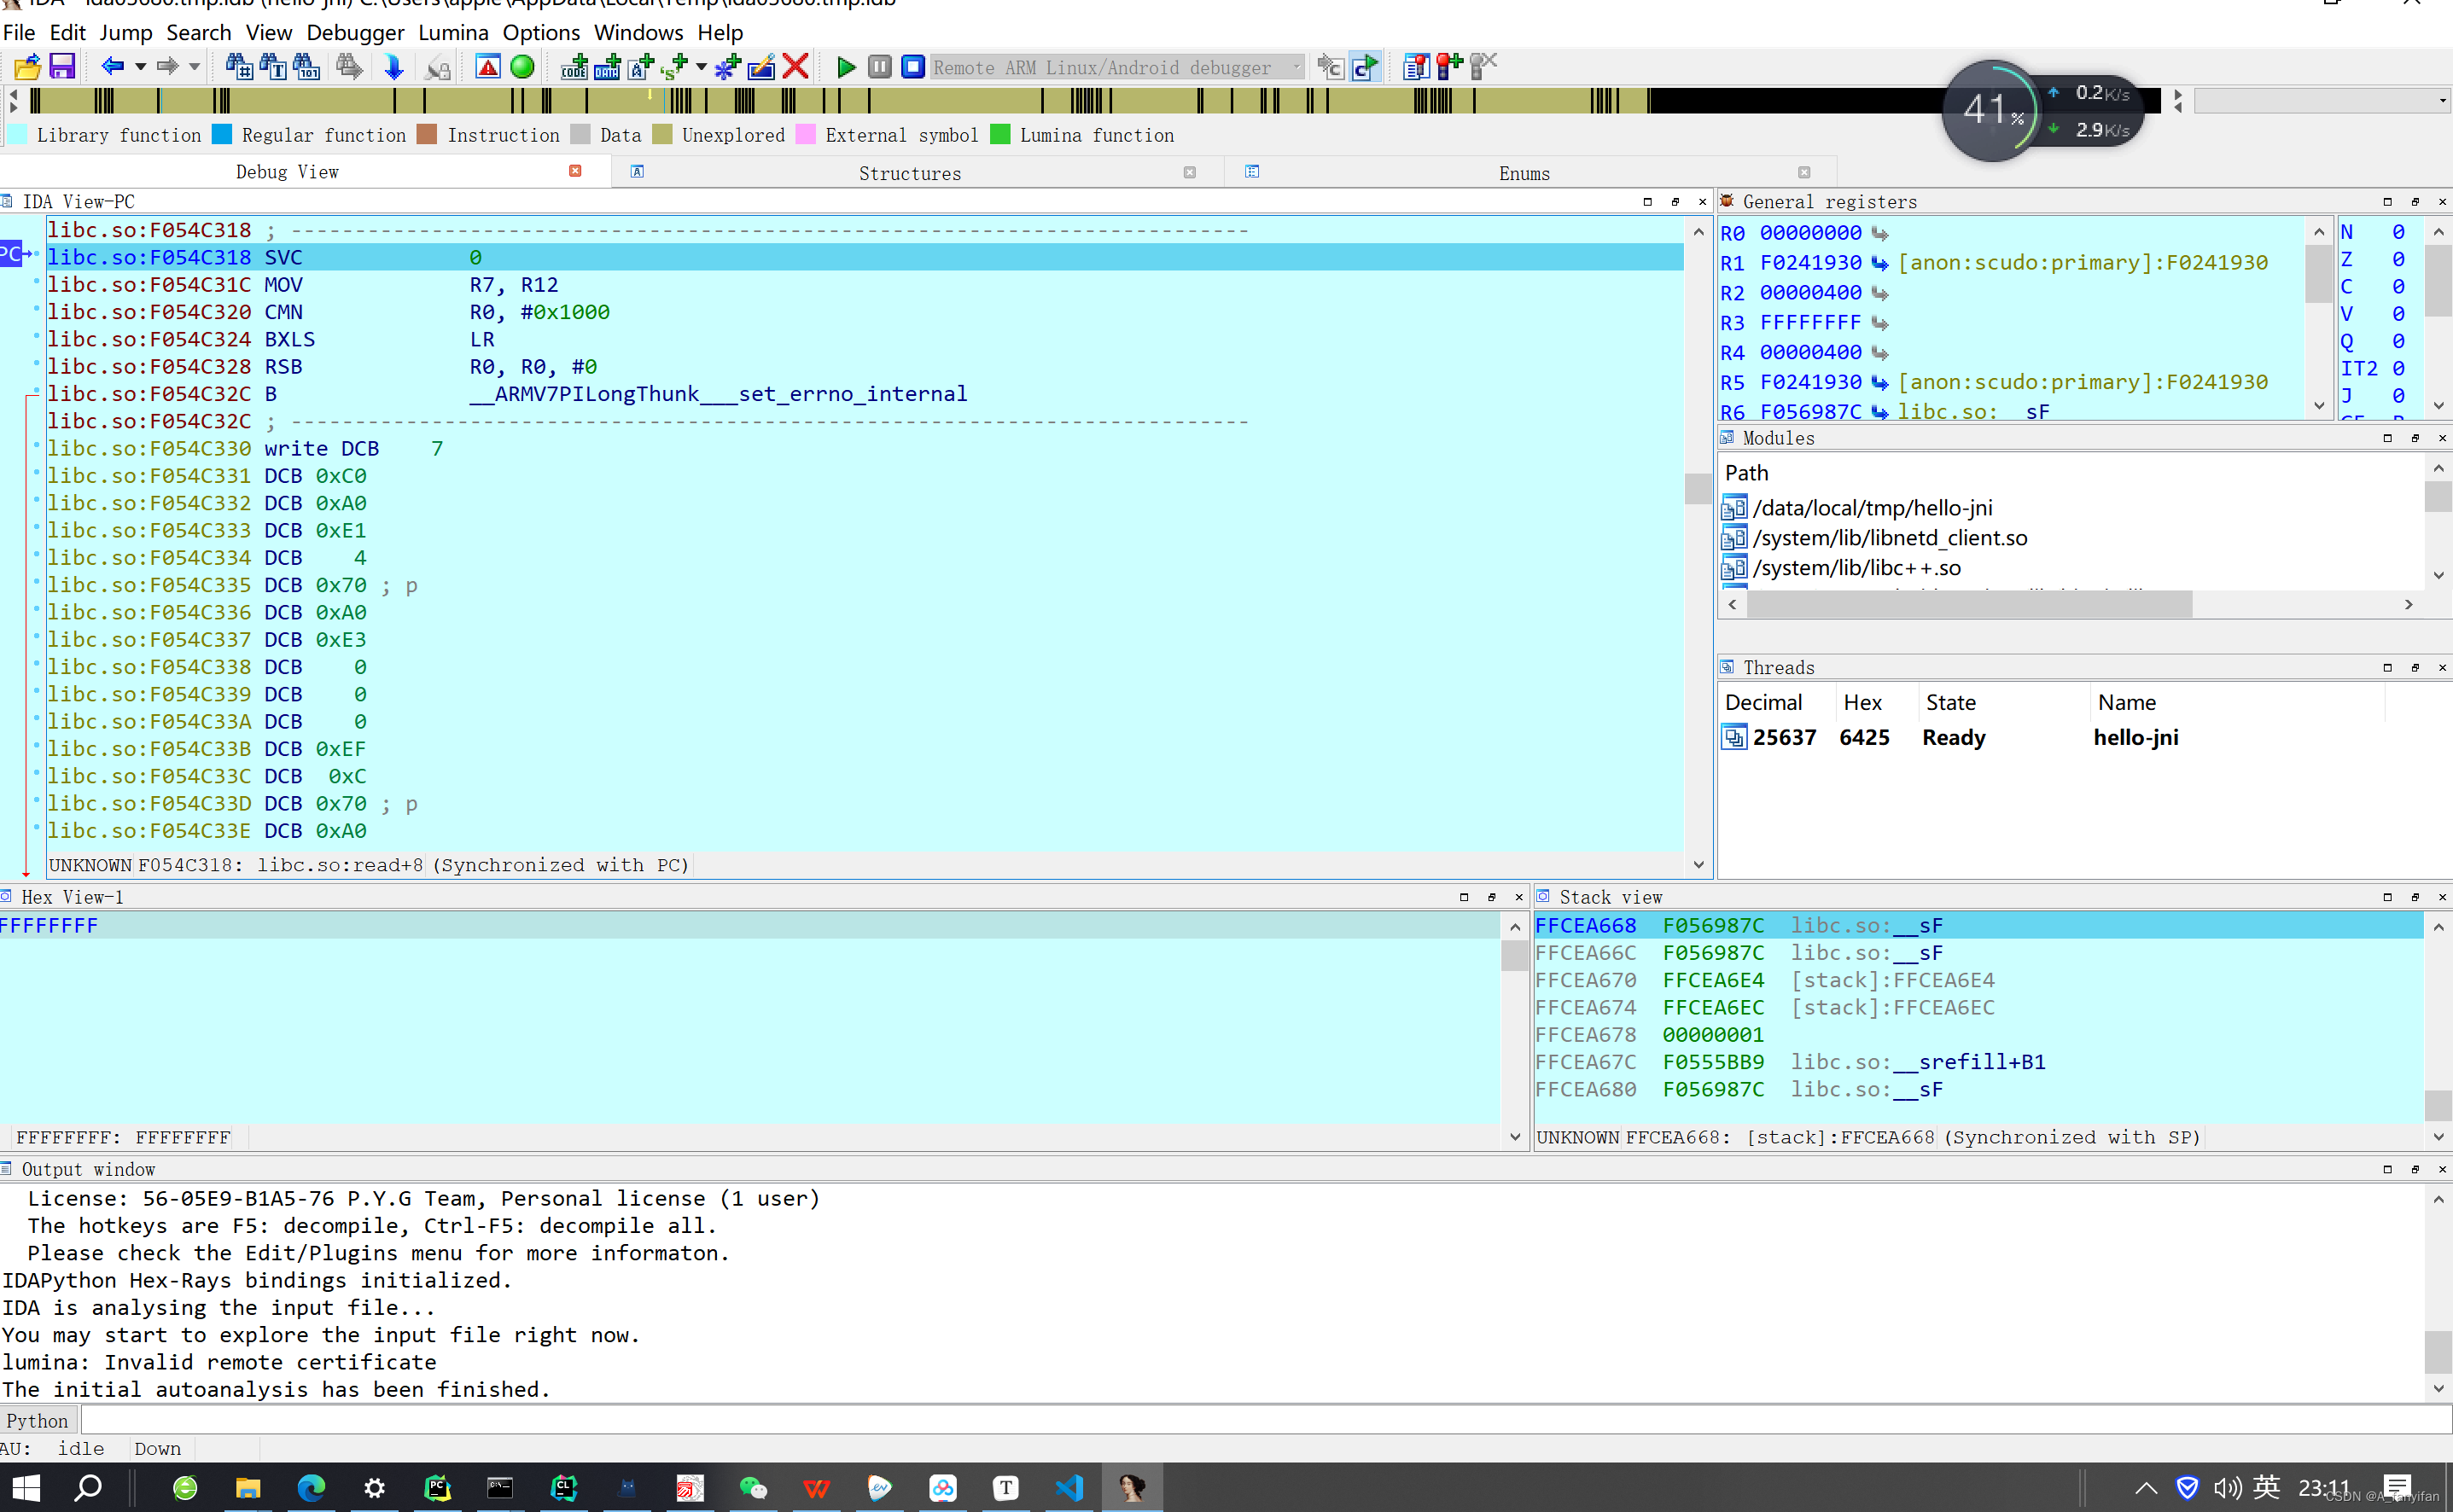Click the Instruction legend color swatch
This screenshot has width=2453, height=1512.
pos(427,134)
